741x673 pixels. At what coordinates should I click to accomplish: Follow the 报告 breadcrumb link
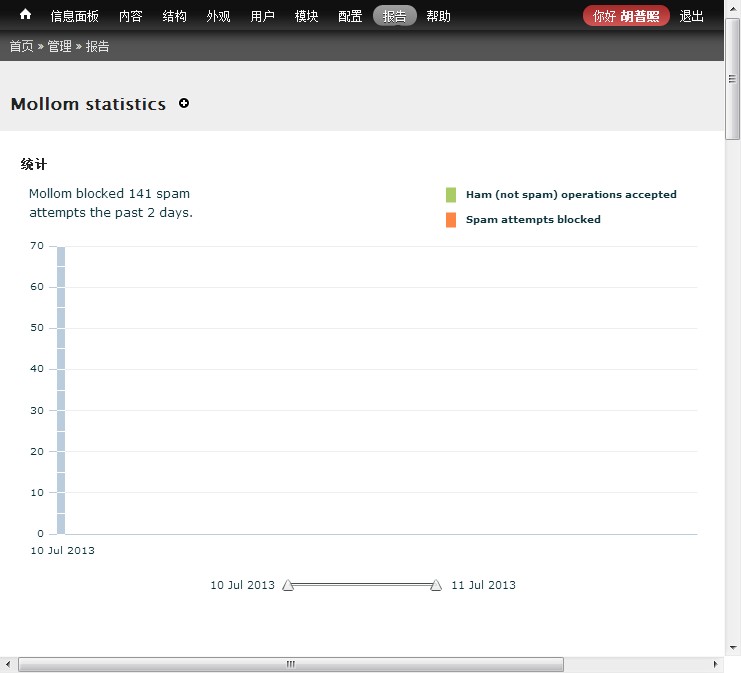click(x=97, y=46)
